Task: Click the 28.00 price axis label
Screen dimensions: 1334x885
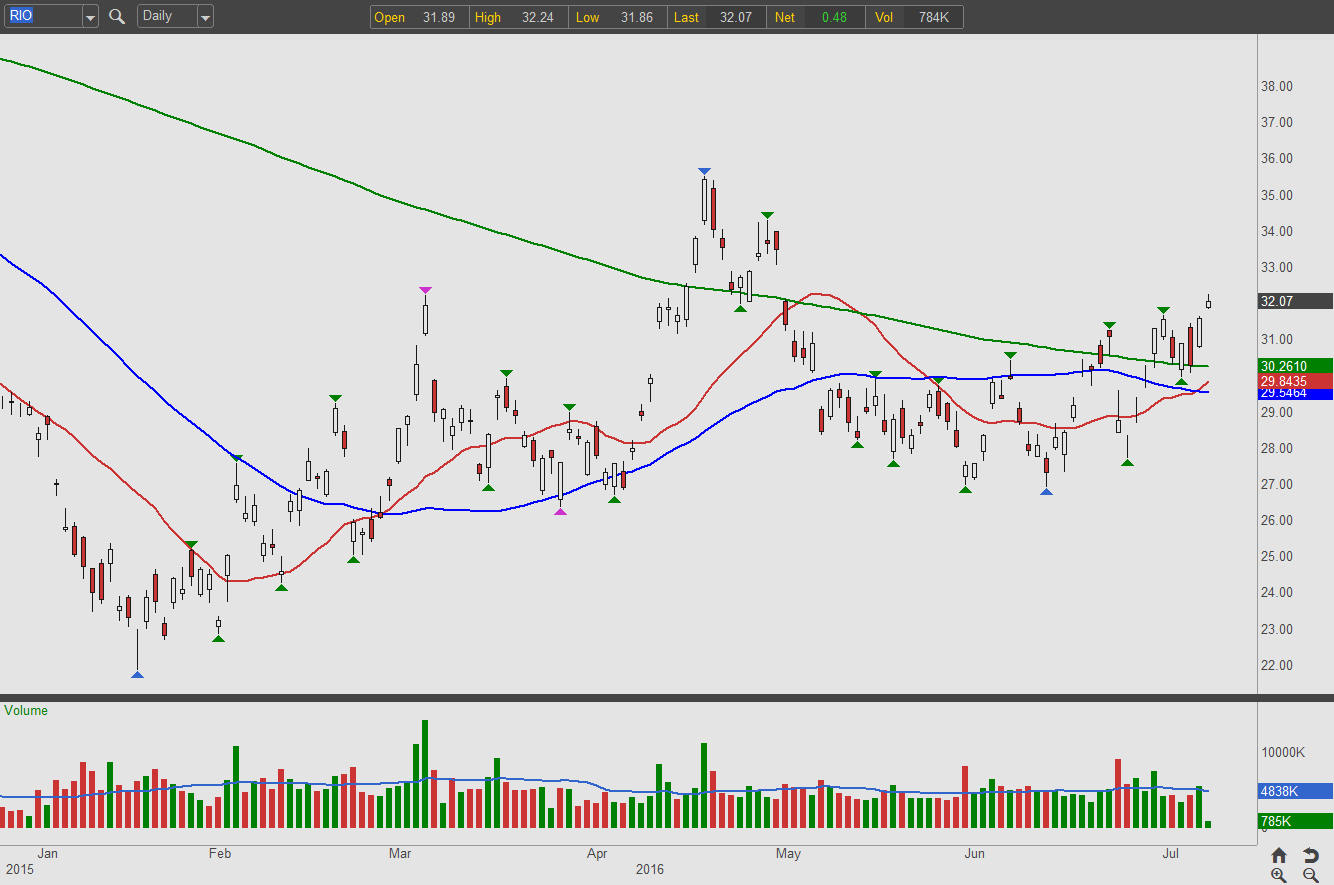Action: (1278, 448)
